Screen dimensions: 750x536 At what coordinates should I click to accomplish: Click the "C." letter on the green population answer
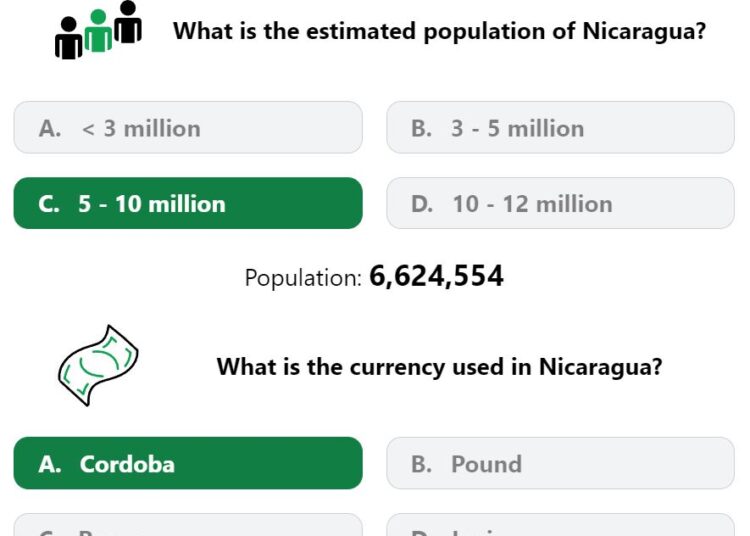49,204
